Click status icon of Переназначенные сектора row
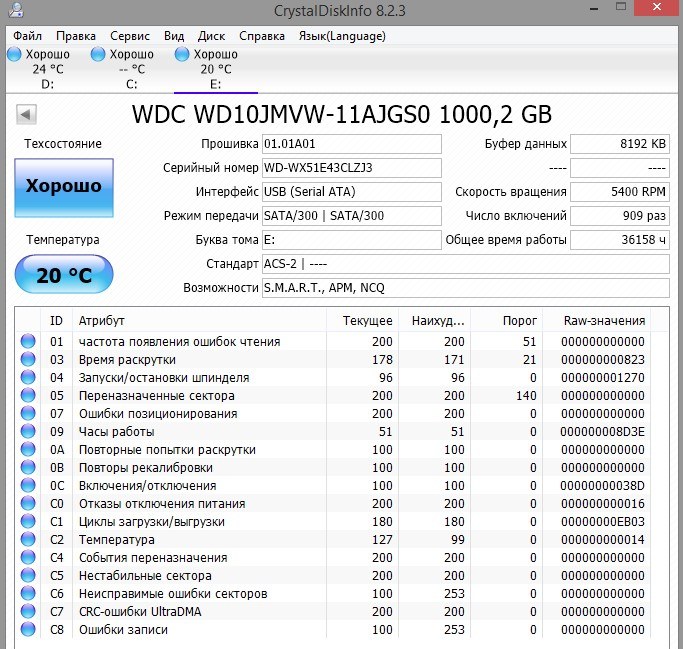The height and width of the screenshot is (649, 683). [28, 396]
